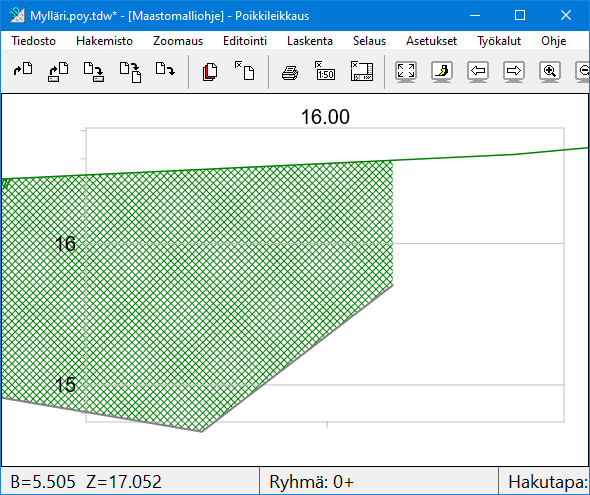Select the 1:50 scale tool icon
590x495 pixels.
(325, 71)
